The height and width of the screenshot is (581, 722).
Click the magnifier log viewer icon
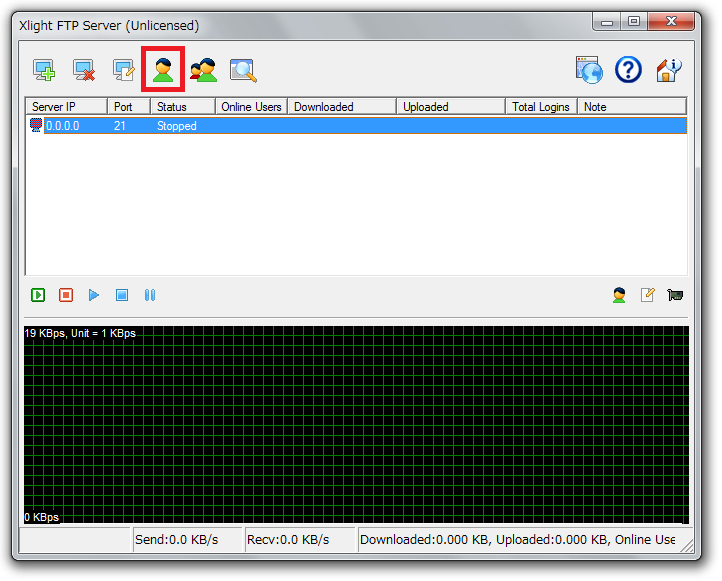click(x=243, y=70)
